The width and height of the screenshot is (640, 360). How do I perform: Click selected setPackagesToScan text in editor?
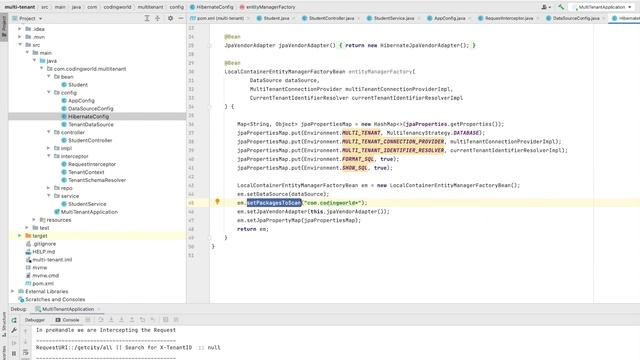click(x=274, y=202)
